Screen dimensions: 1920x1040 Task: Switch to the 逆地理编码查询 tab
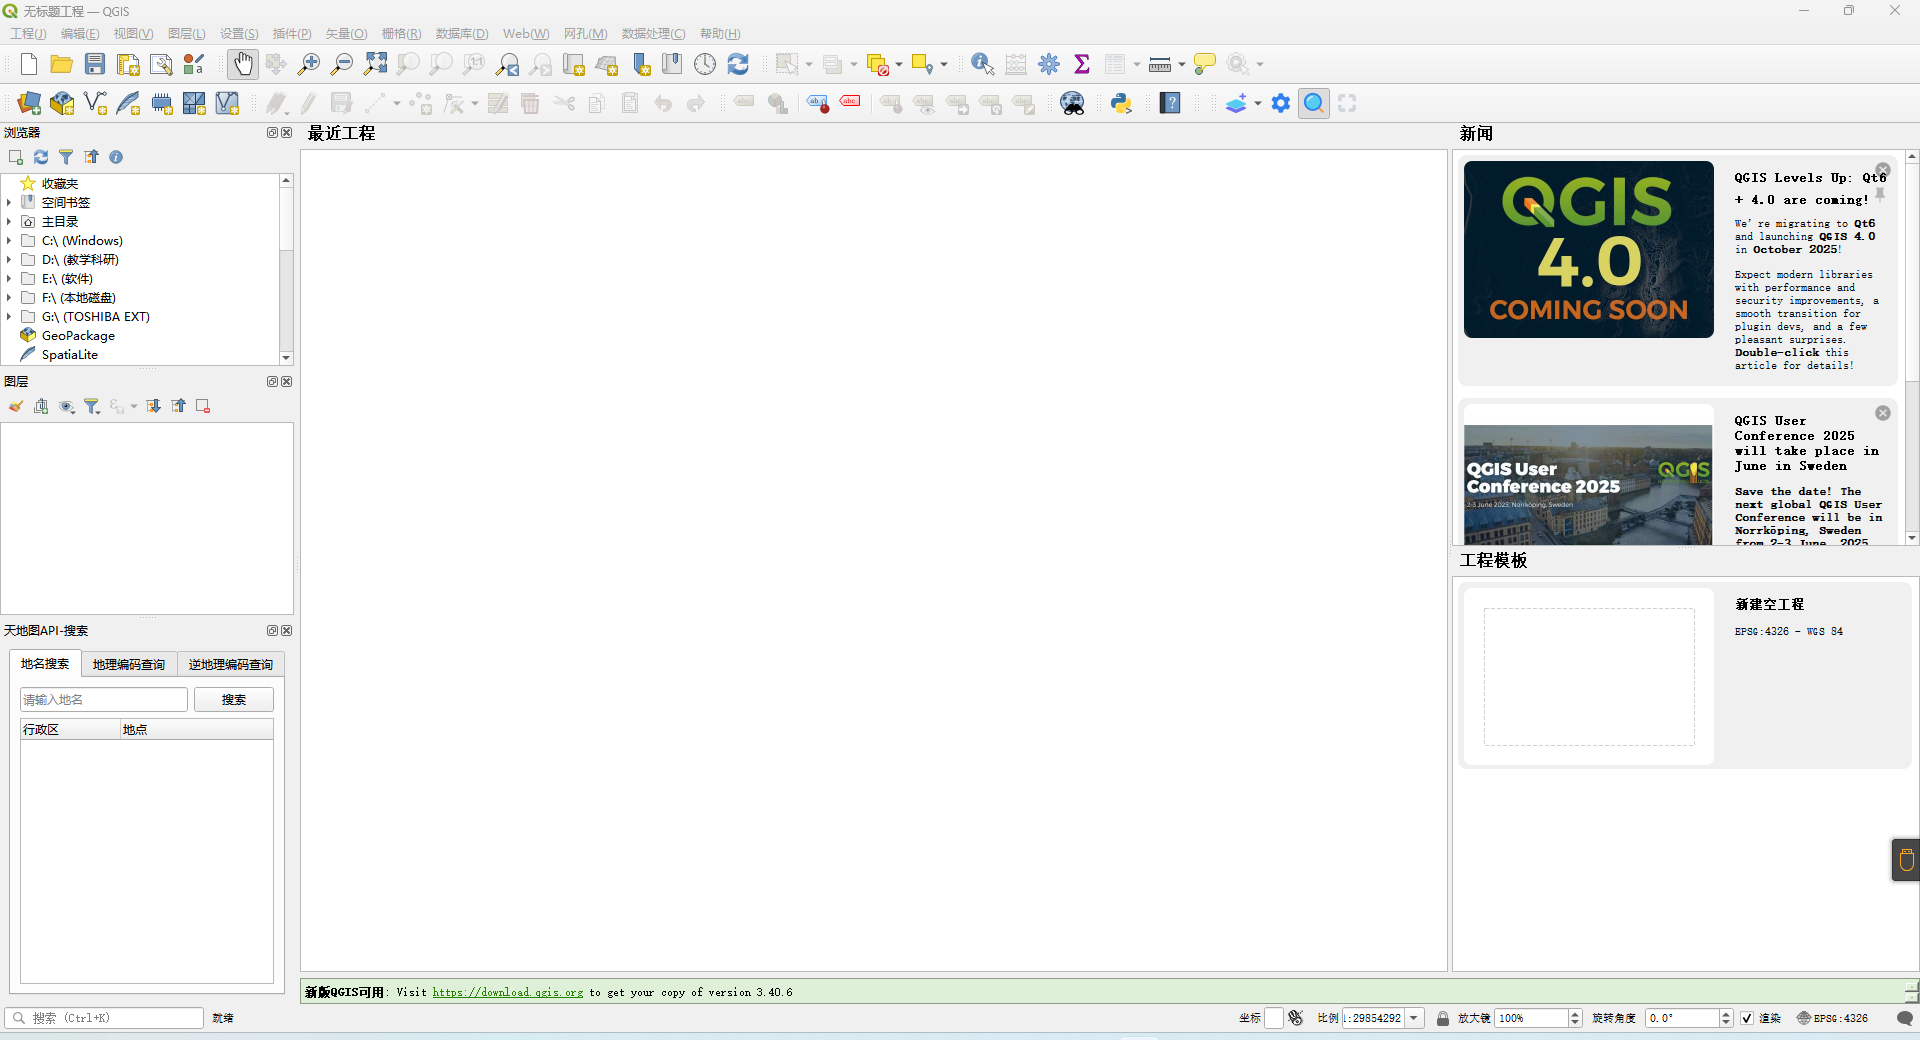click(x=231, y=665)
